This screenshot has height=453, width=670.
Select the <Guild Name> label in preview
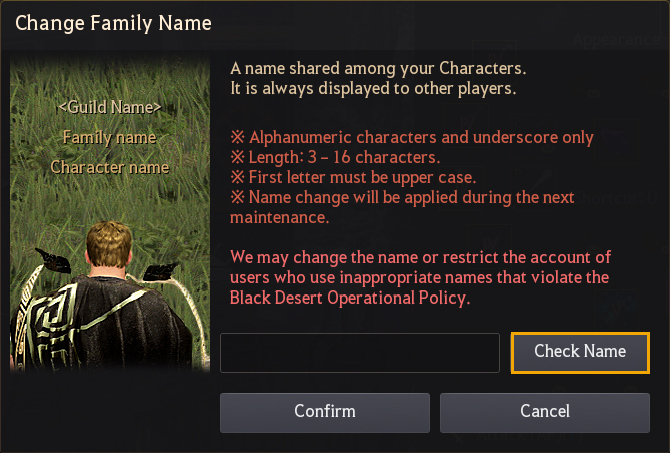click(x=110, y=107)
